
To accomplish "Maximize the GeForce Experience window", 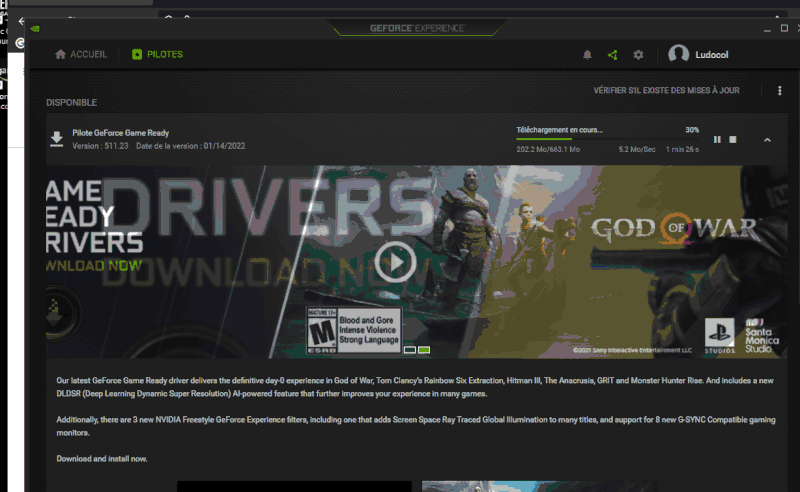I will [784, 29].
